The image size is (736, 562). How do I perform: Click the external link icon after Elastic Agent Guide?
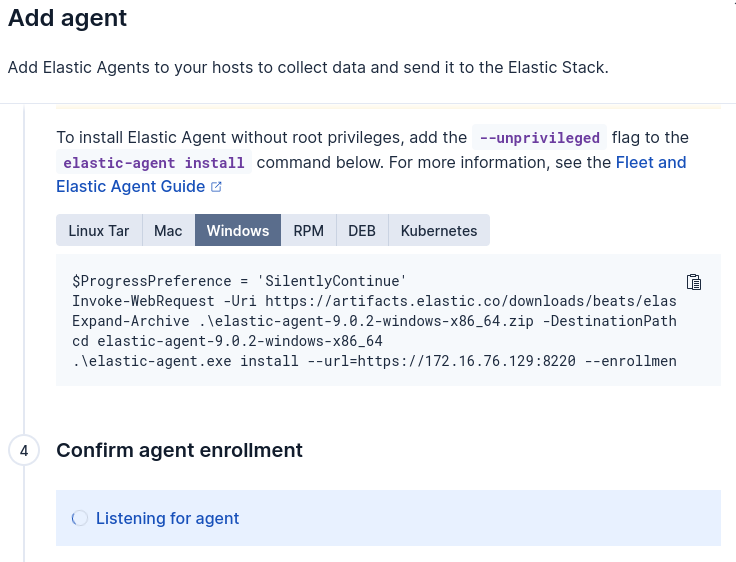click(x=216, y=187)
